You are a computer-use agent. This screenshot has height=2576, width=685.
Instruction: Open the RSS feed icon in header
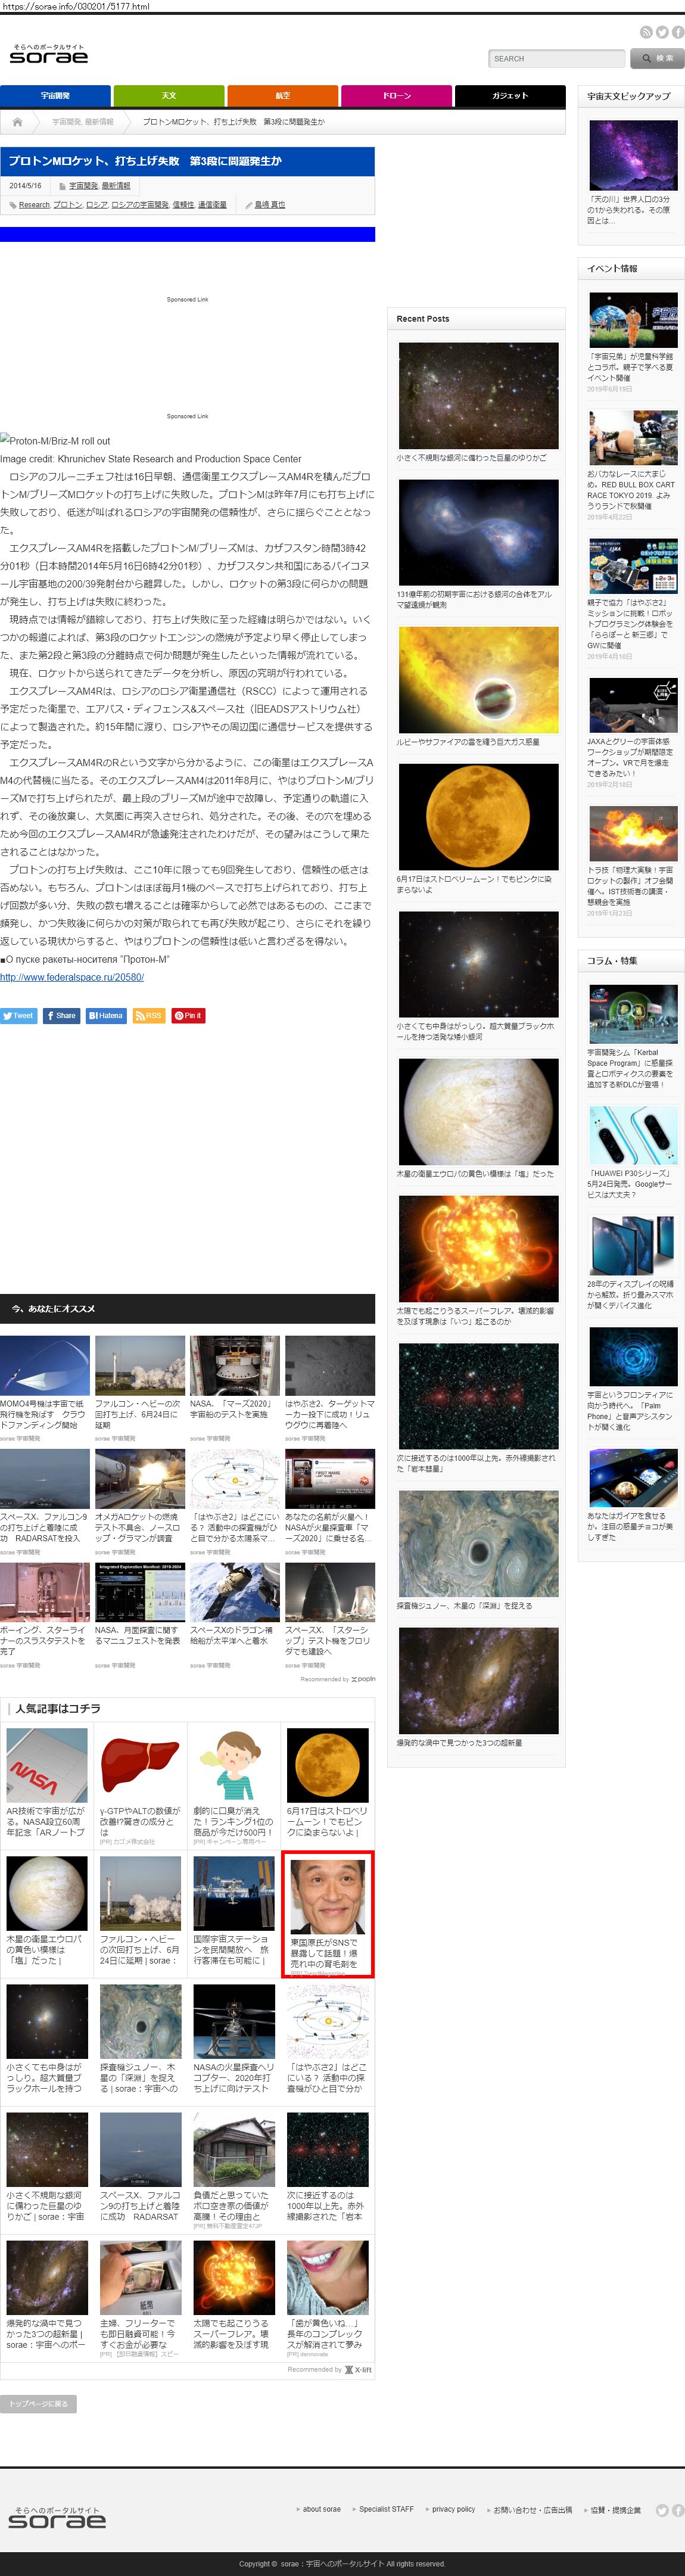[x=646, y=32]
